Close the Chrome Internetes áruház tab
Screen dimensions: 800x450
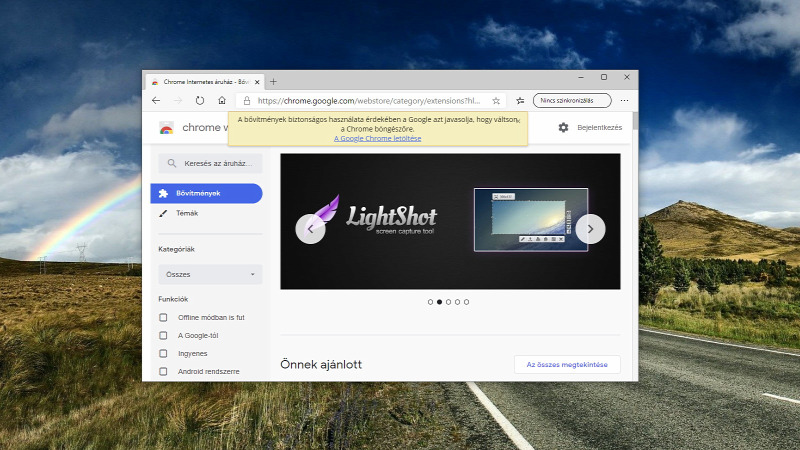click(x=257, y=82)
